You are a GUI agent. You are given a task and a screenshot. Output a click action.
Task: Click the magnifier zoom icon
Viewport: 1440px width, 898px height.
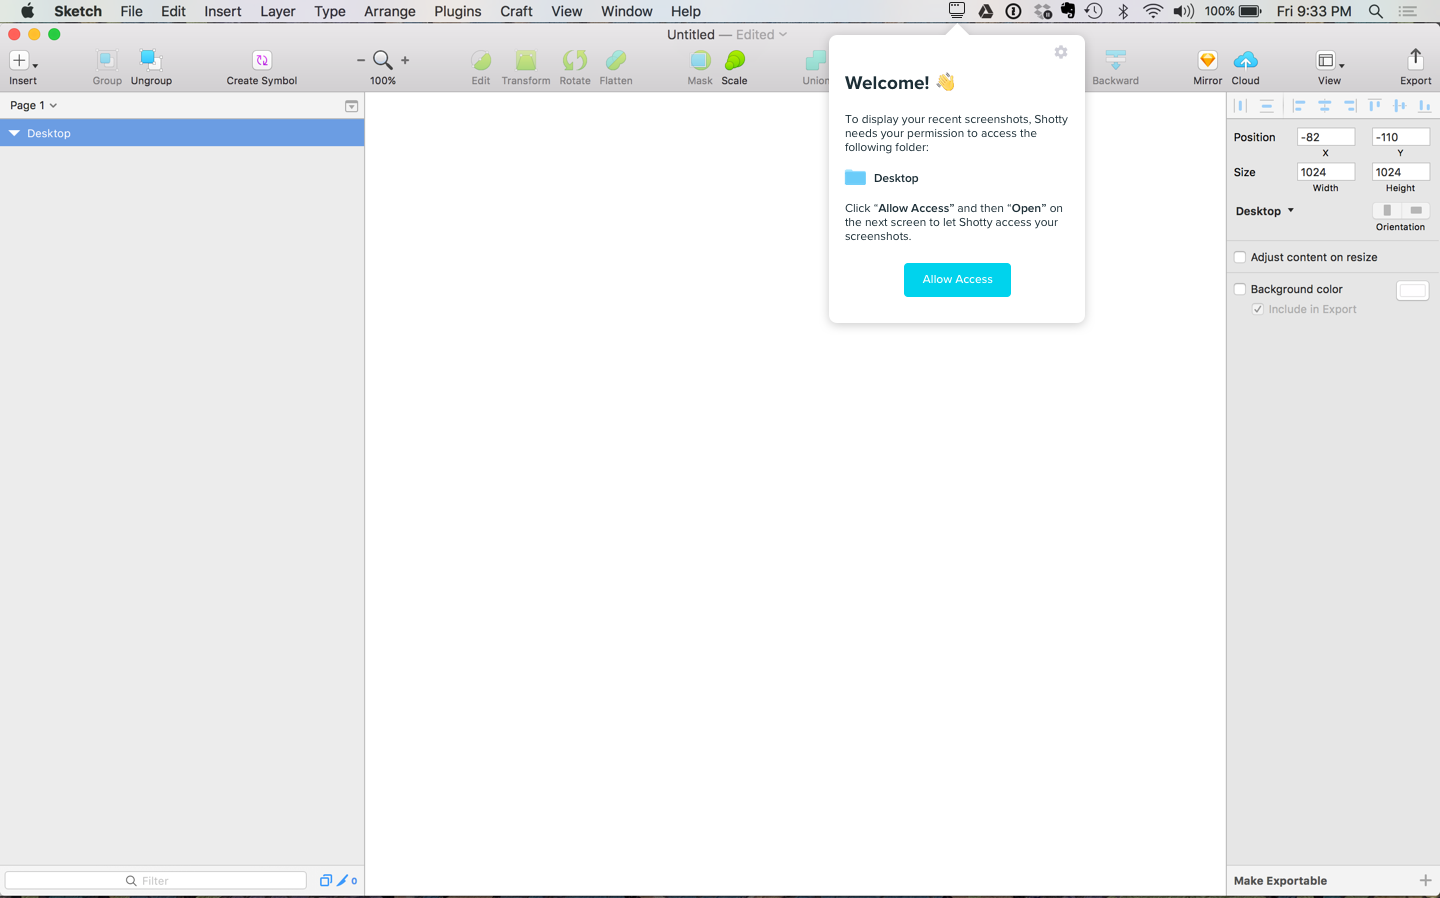click(x=382, y=60)
